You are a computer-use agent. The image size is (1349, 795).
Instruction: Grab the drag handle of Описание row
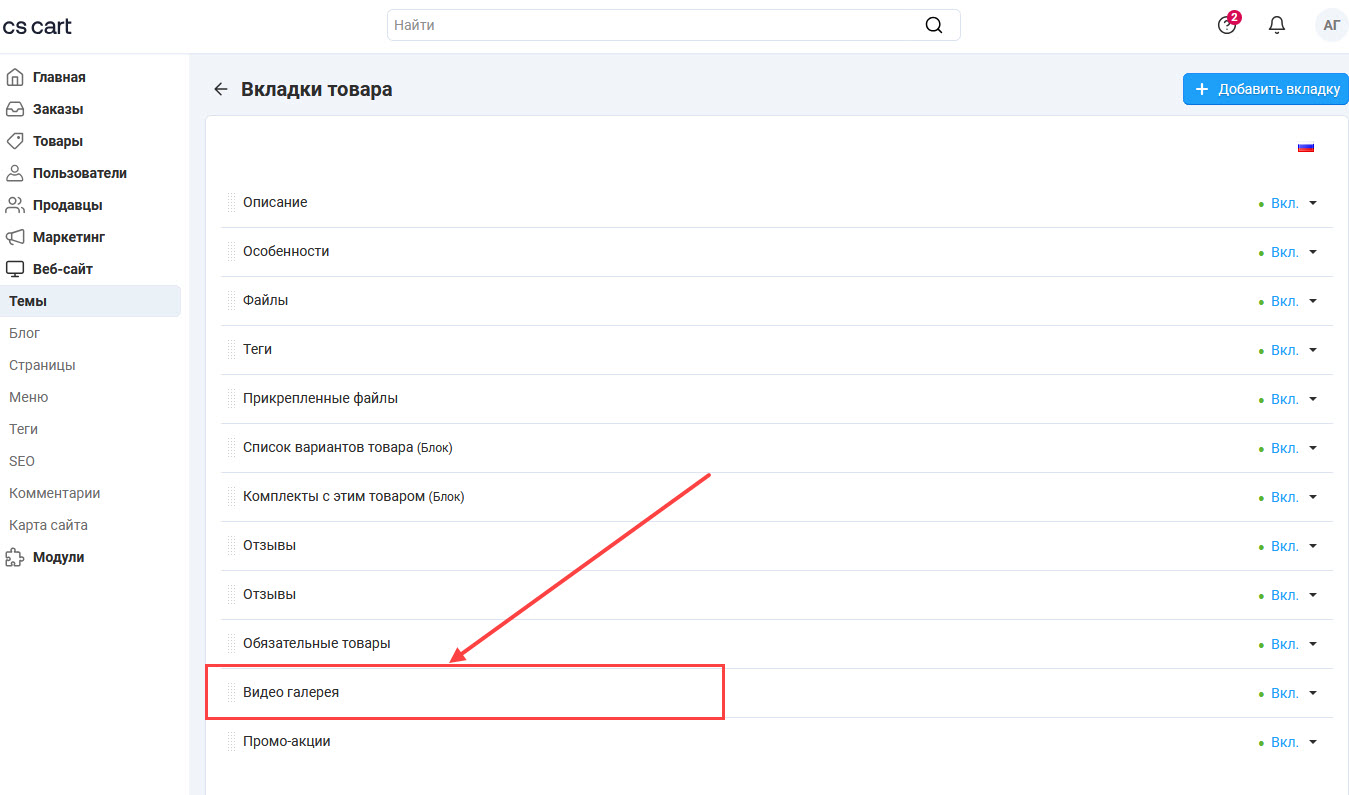231,203
